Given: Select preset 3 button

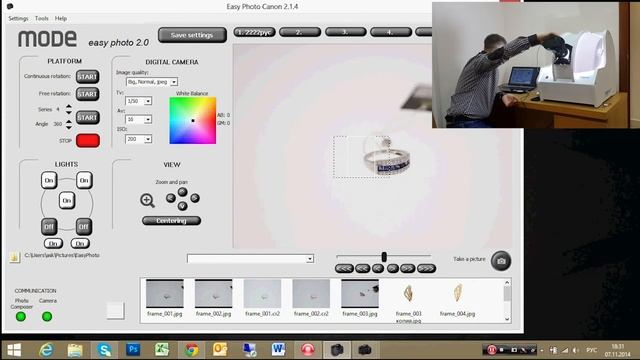Looking at the screenshot, I should coord(346,32).
